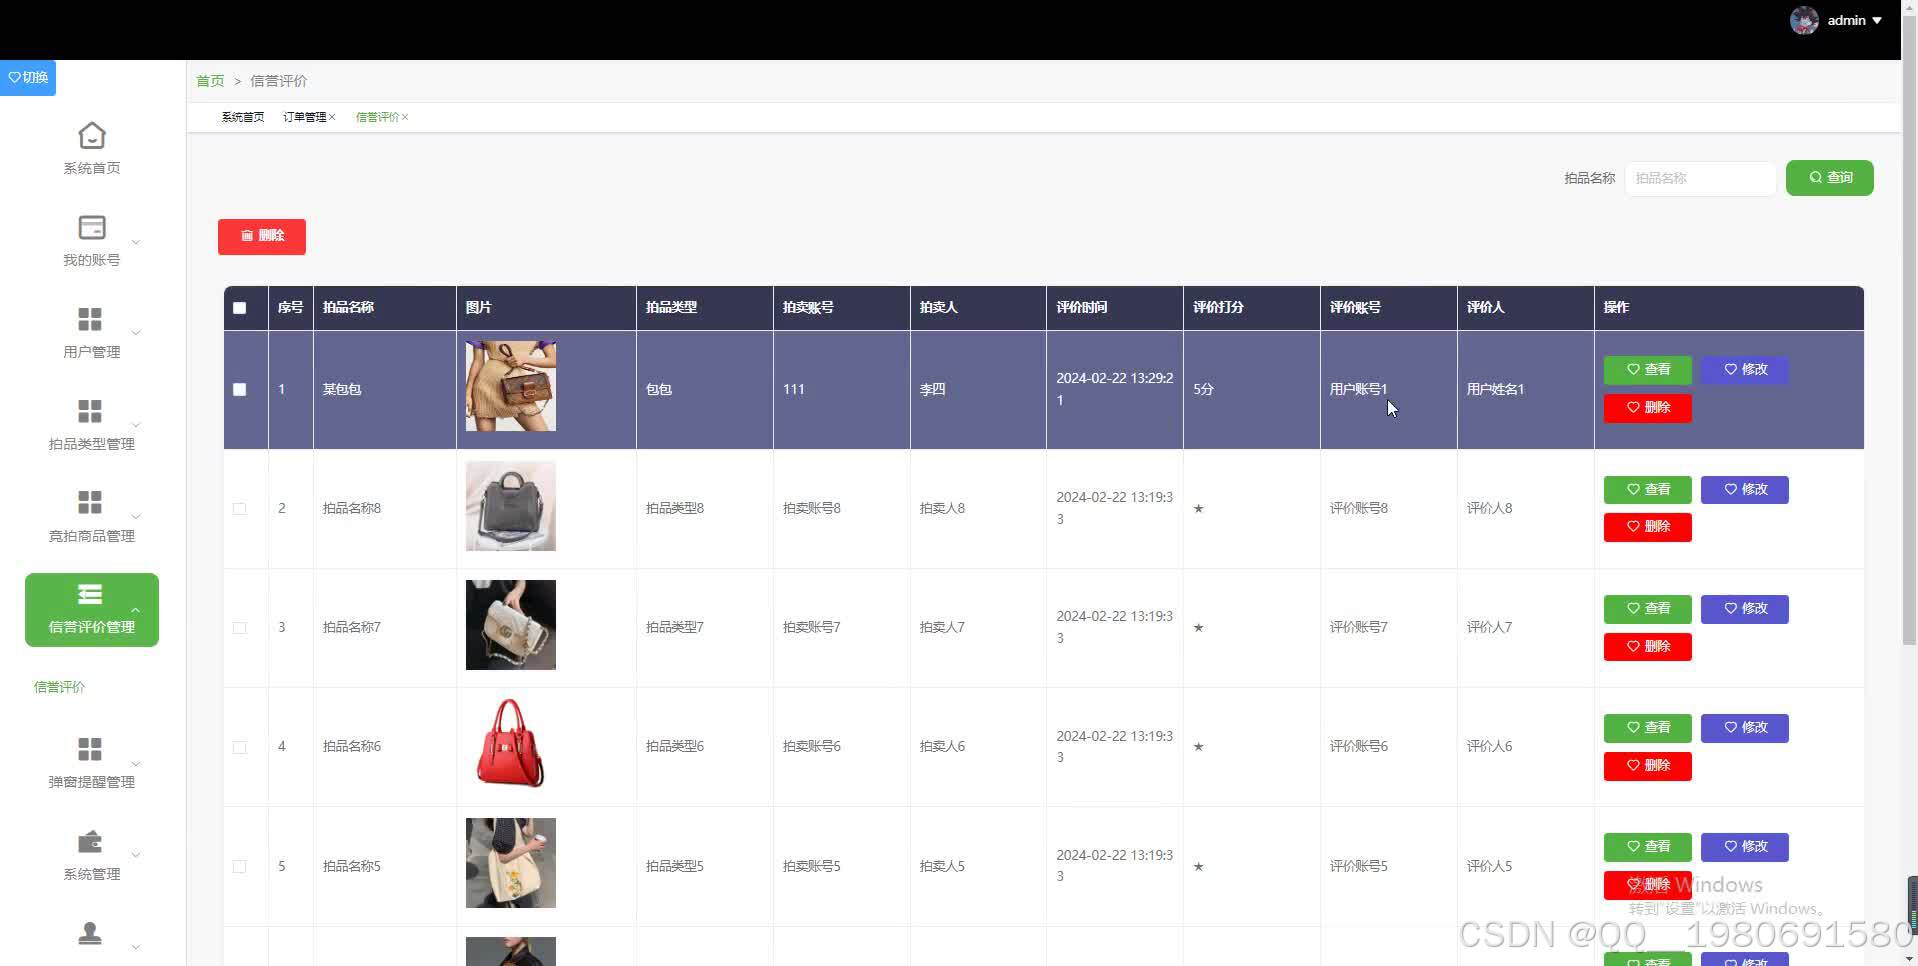Screen dimensions: 1918x966
Task: Open the 系统首页 home icon in sidebar
Action: point(92,135)
